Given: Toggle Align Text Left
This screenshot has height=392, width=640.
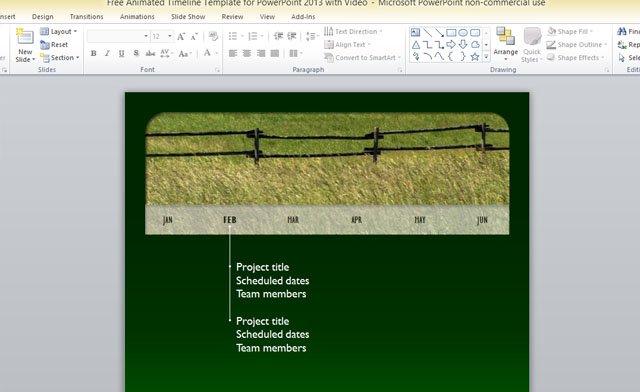Looking at the screenshot, I should pyautogui.click(x=233, y=53).
